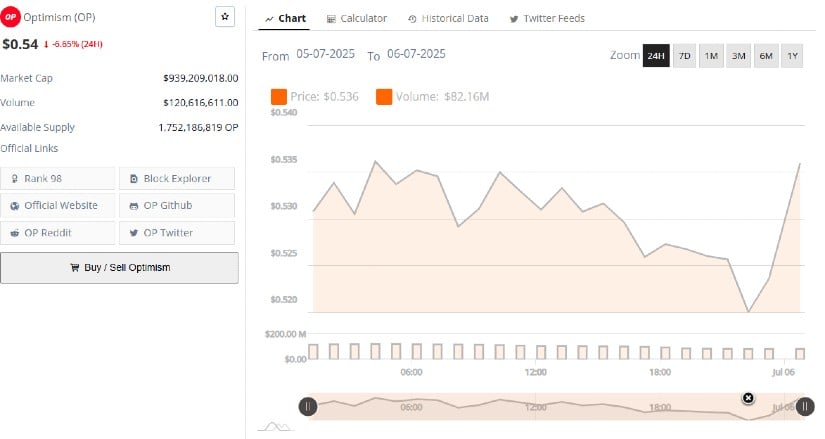The width and height of the screenshot is (825, 439).
Task: Click the mini chart icon at bottom left
Action: [x=276, y=426]
